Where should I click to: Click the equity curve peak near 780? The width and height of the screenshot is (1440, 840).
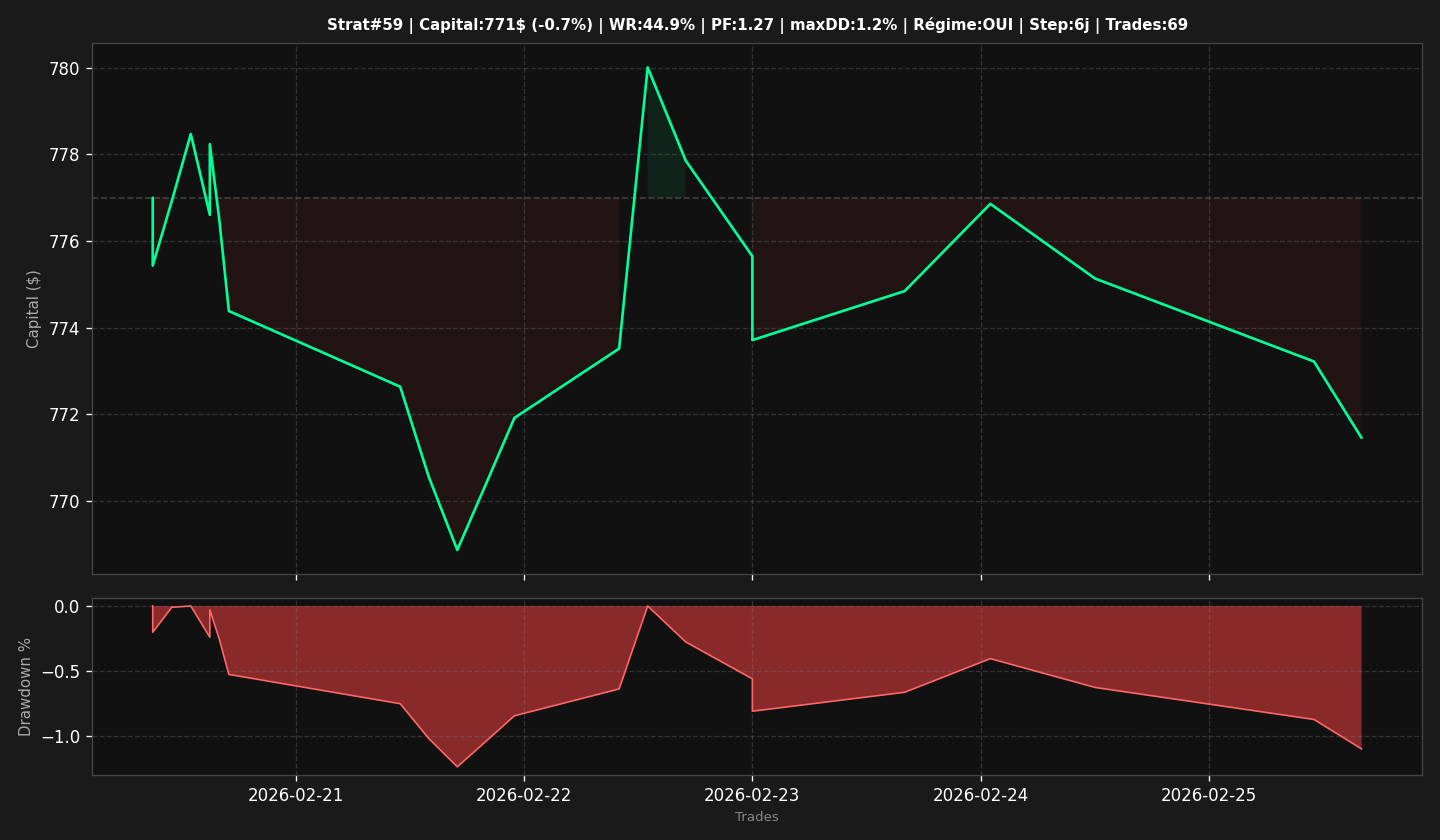(x=647, y=68)
